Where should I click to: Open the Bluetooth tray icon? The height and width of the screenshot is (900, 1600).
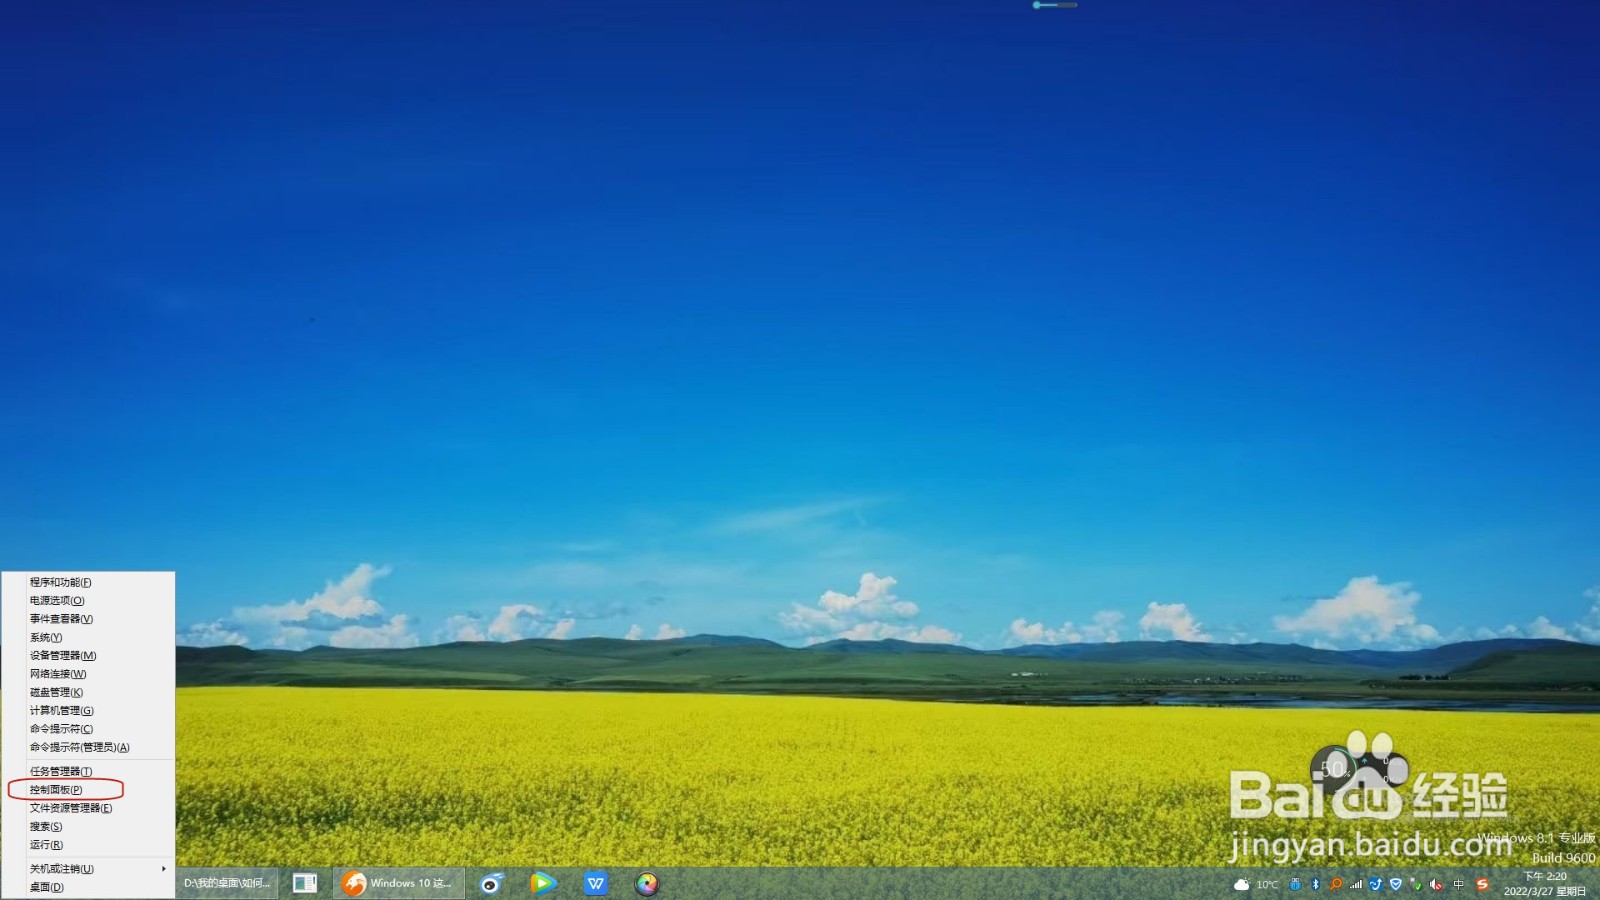tap(1316, 884)
